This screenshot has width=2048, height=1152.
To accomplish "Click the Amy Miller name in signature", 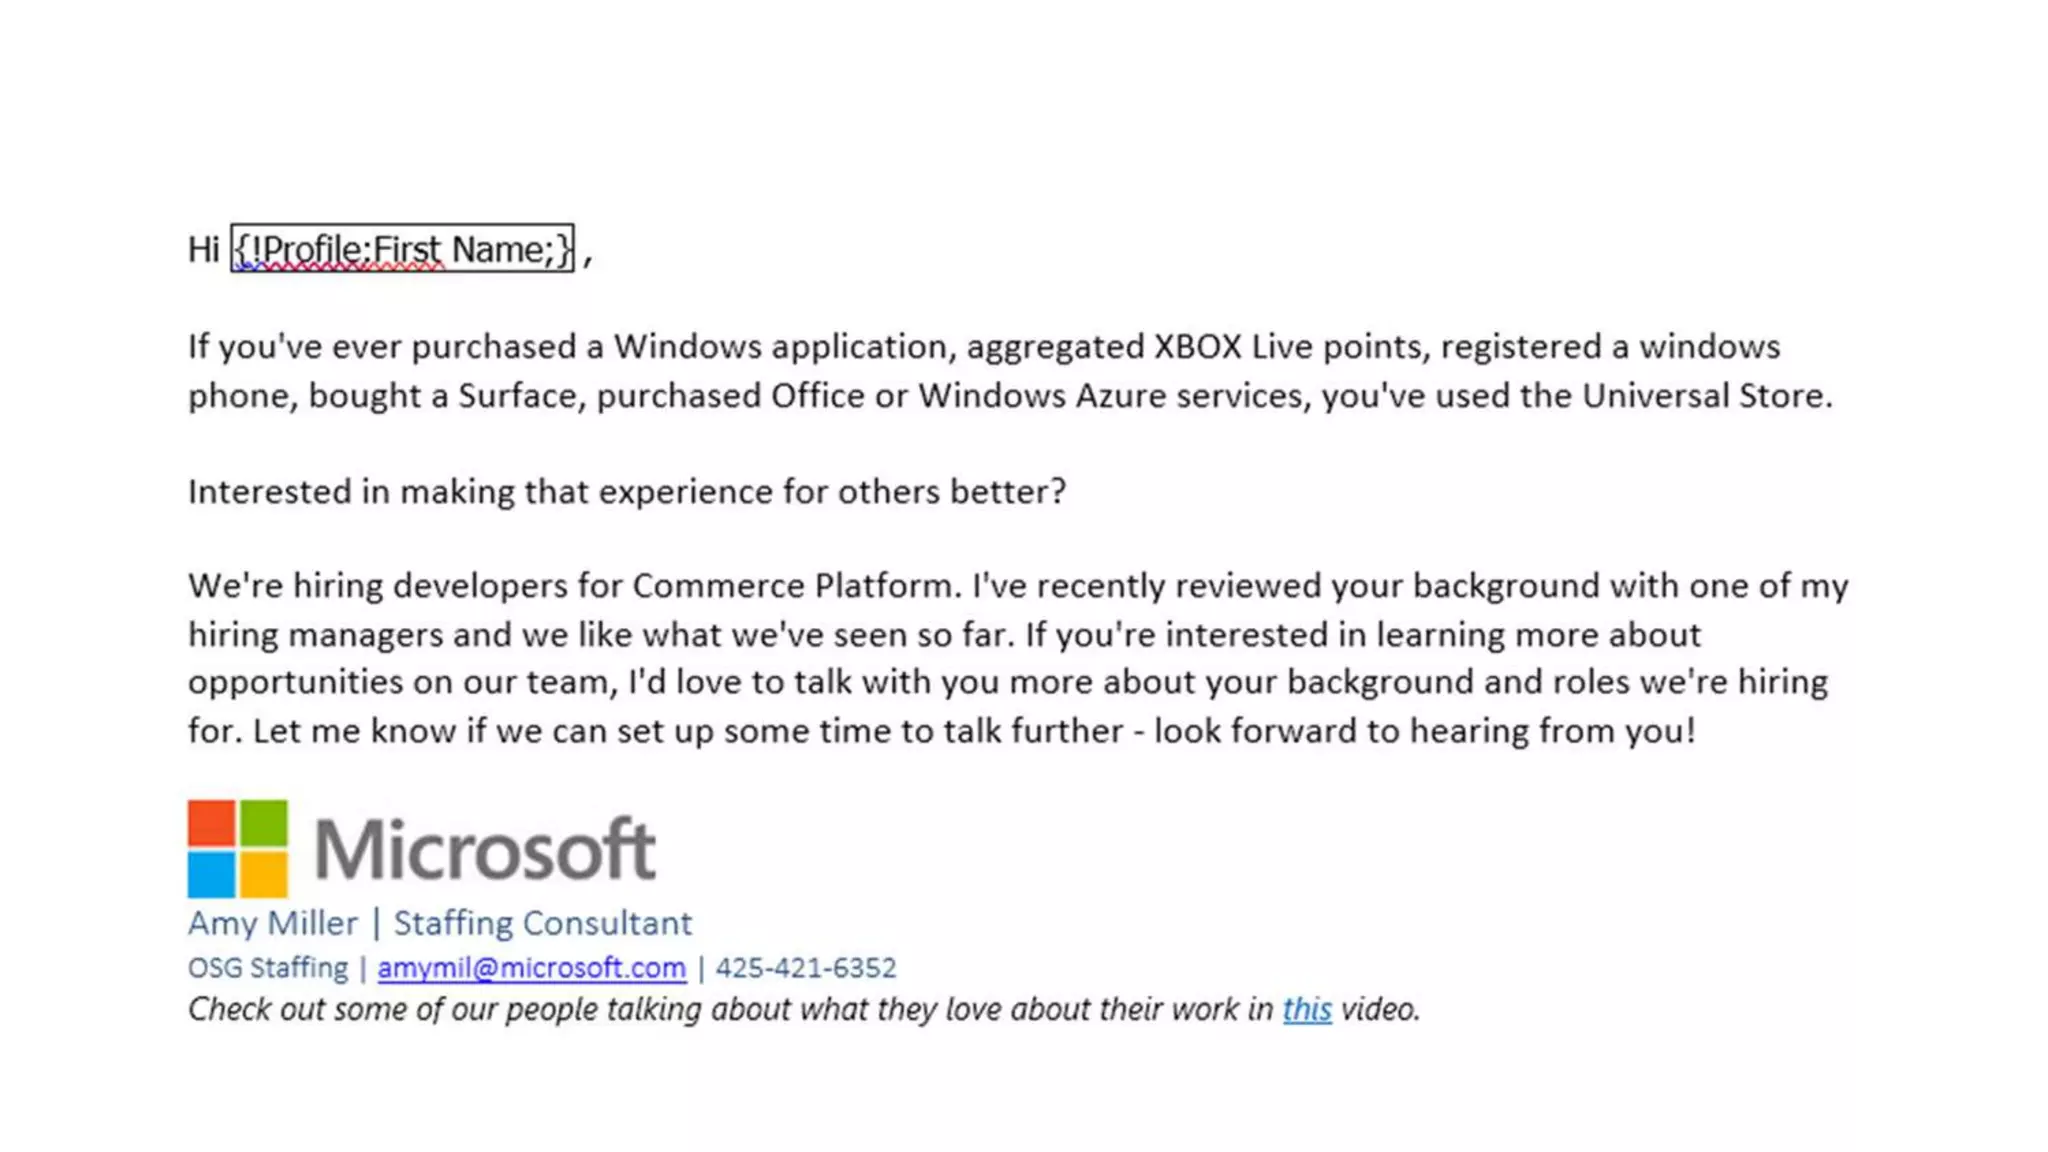I will 272,923.
